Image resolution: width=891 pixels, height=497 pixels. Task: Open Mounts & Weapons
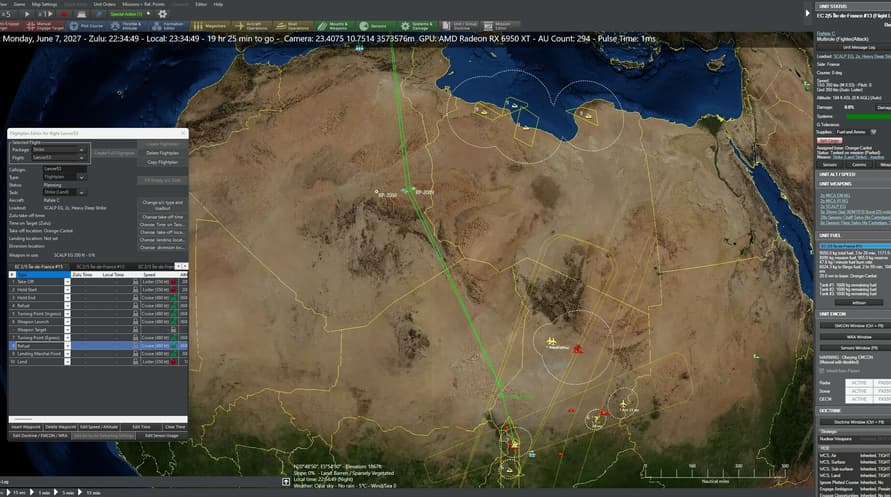(334, 26)
